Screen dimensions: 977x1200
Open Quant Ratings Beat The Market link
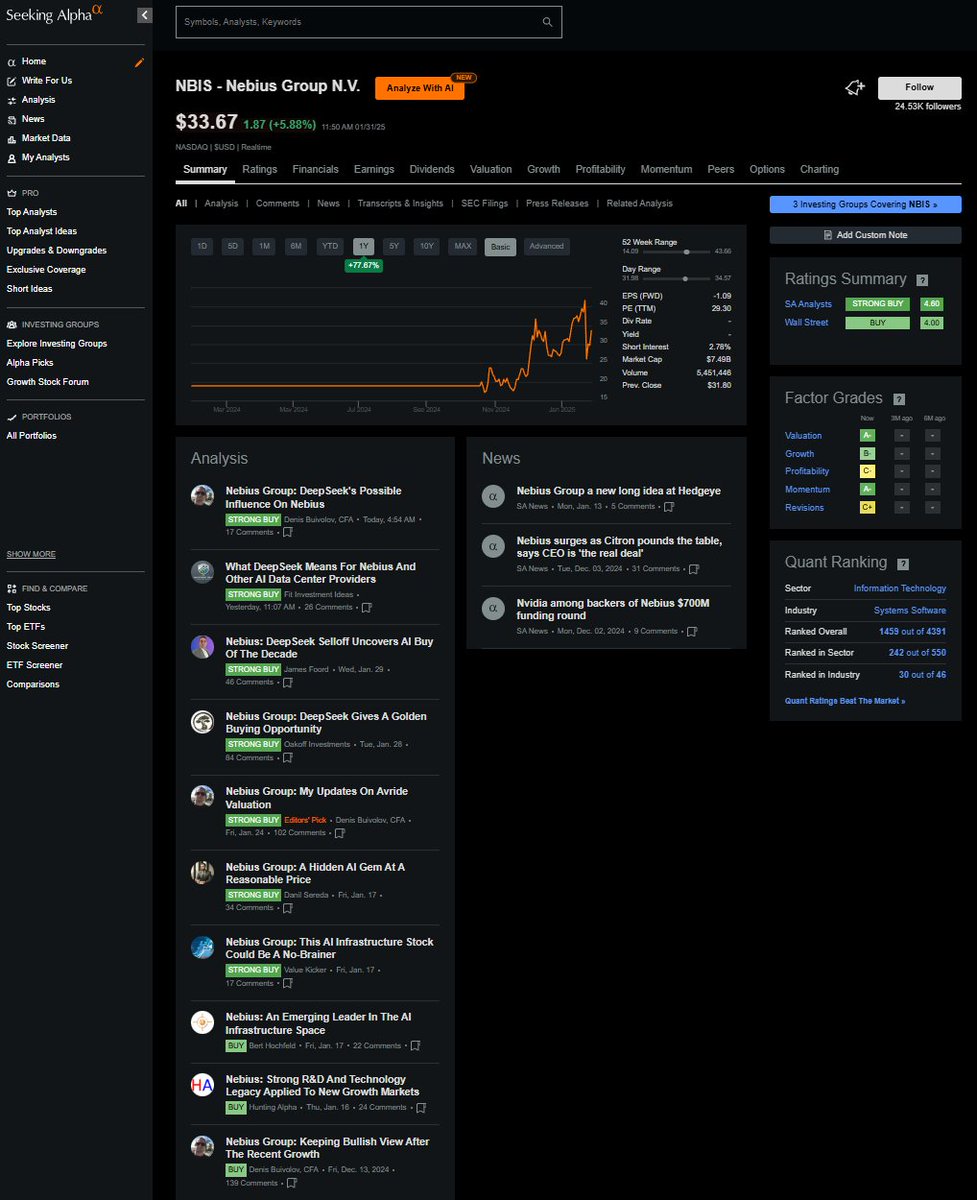click(x=845, y=701)
